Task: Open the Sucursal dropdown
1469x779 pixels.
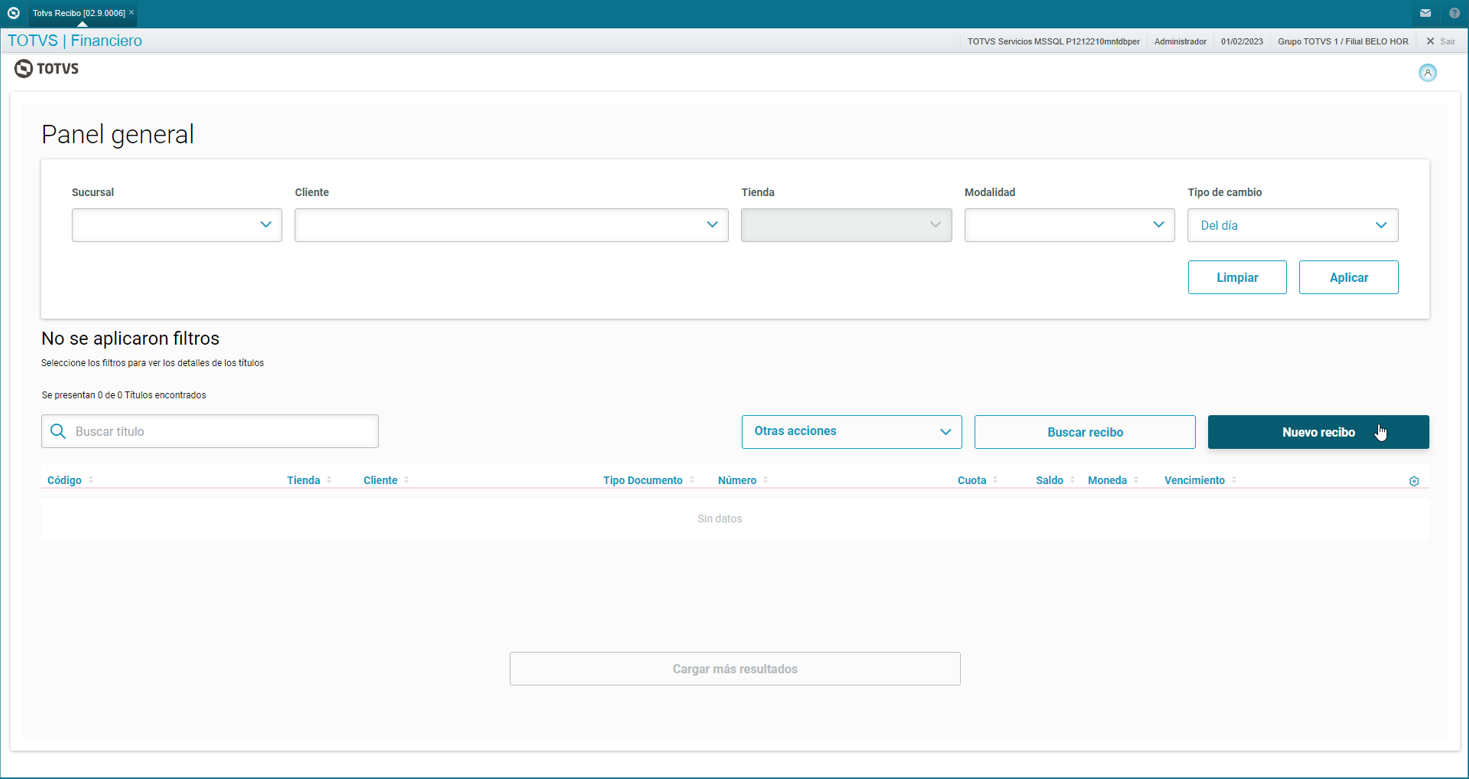Action: pyautogui.click(x=176, y=225)
